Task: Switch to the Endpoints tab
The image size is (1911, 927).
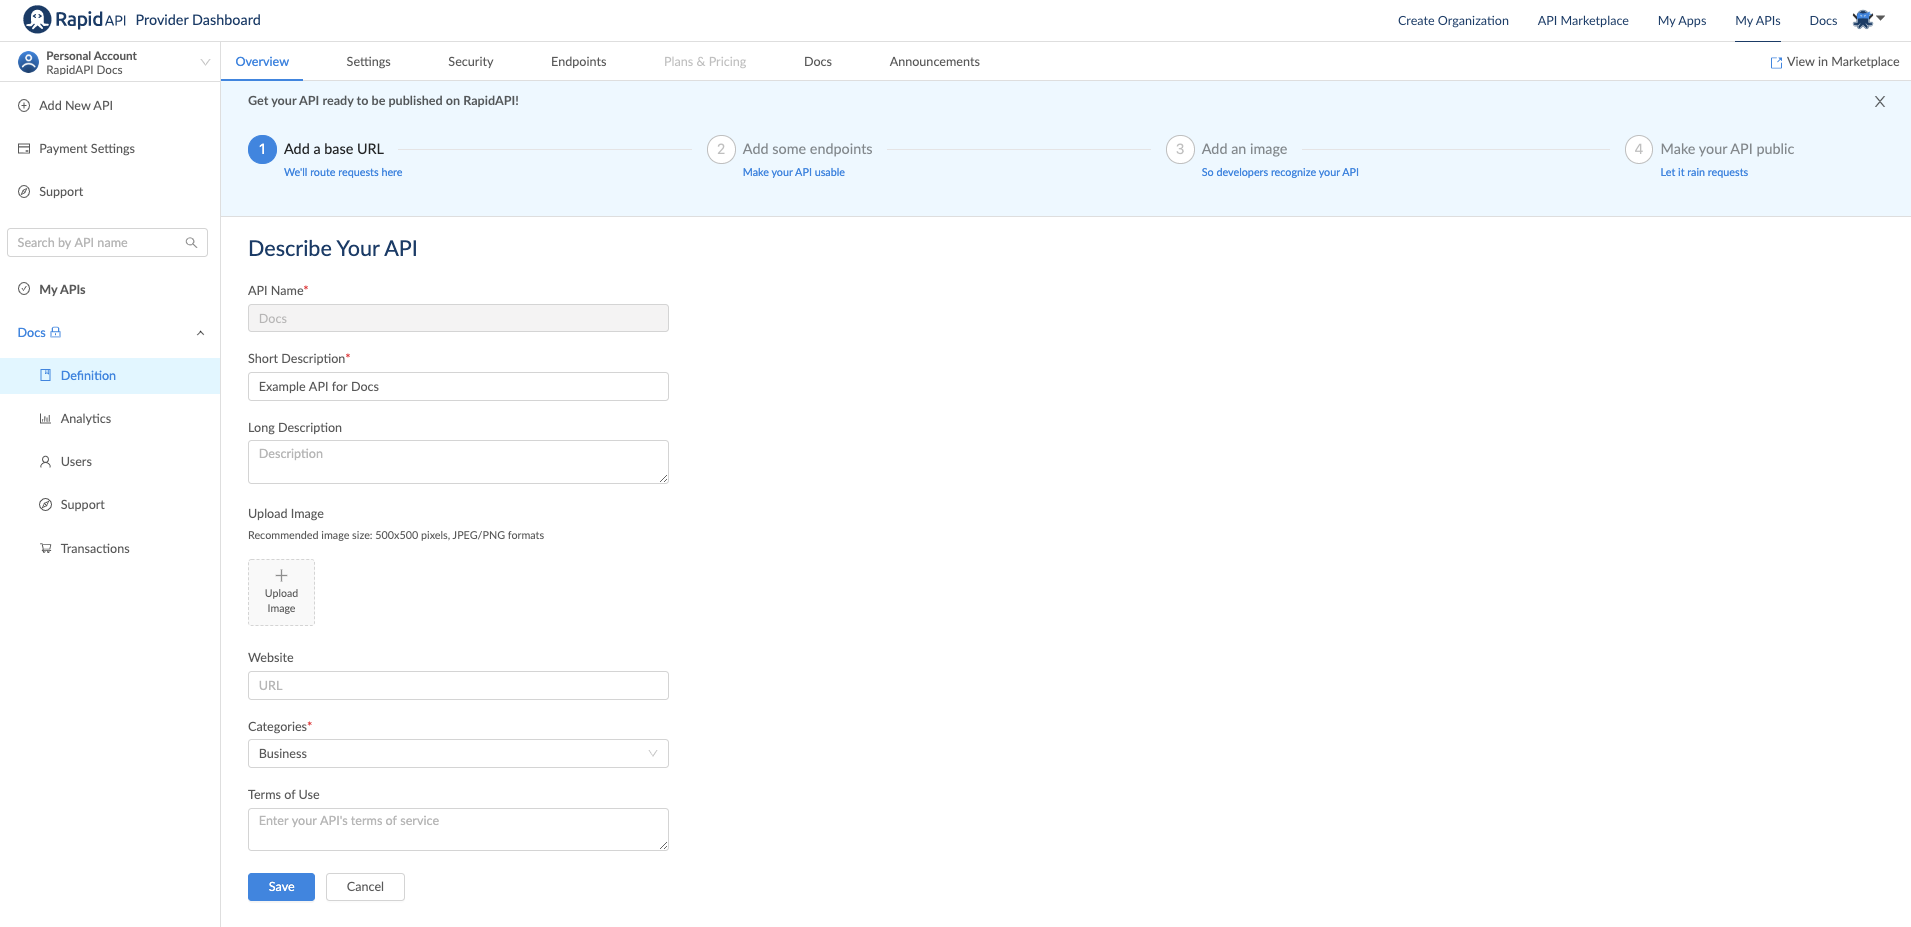Action: pos(578,61)
